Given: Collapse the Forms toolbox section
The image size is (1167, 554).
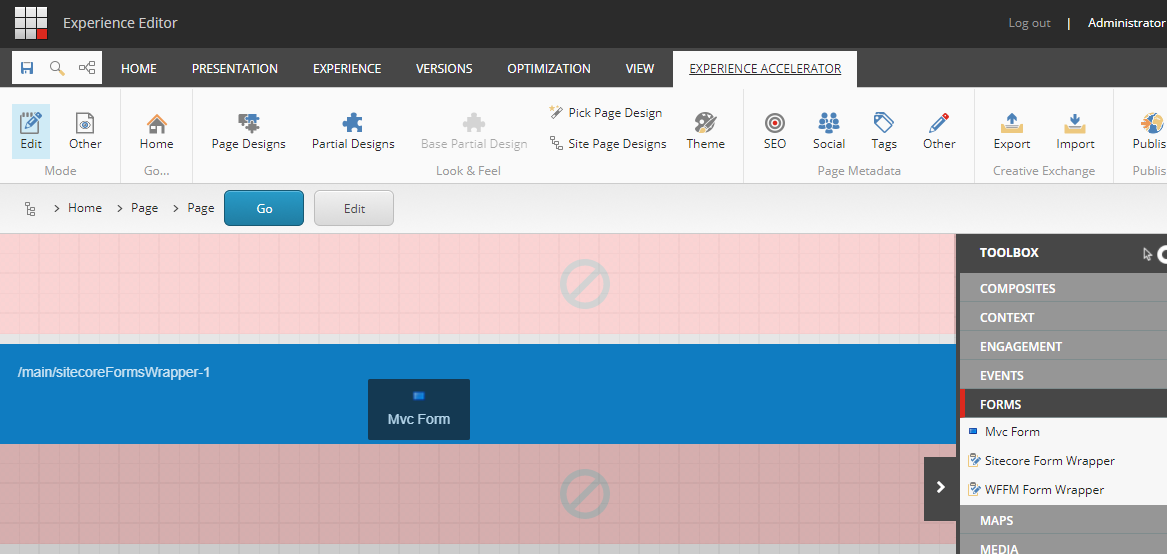Looking at the screenshot, I should (x=1064, y=404).
